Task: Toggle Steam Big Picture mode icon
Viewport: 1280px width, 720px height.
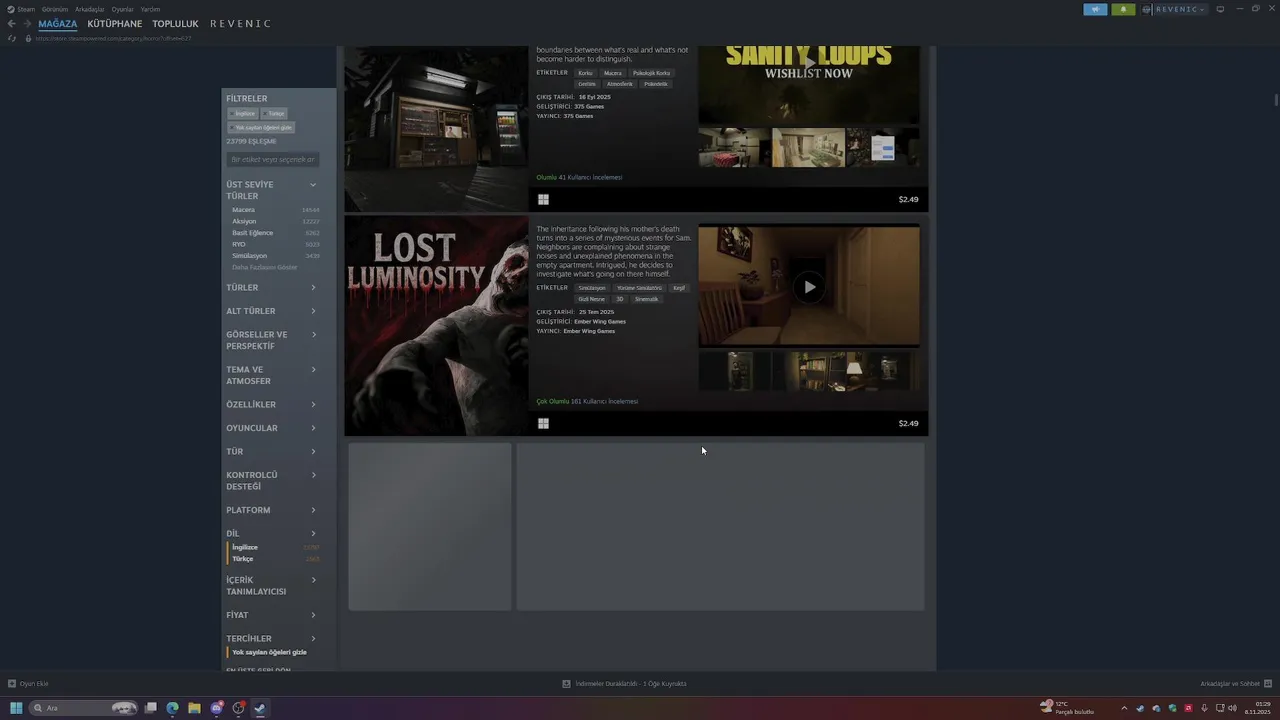Action: coord(1220,9)
